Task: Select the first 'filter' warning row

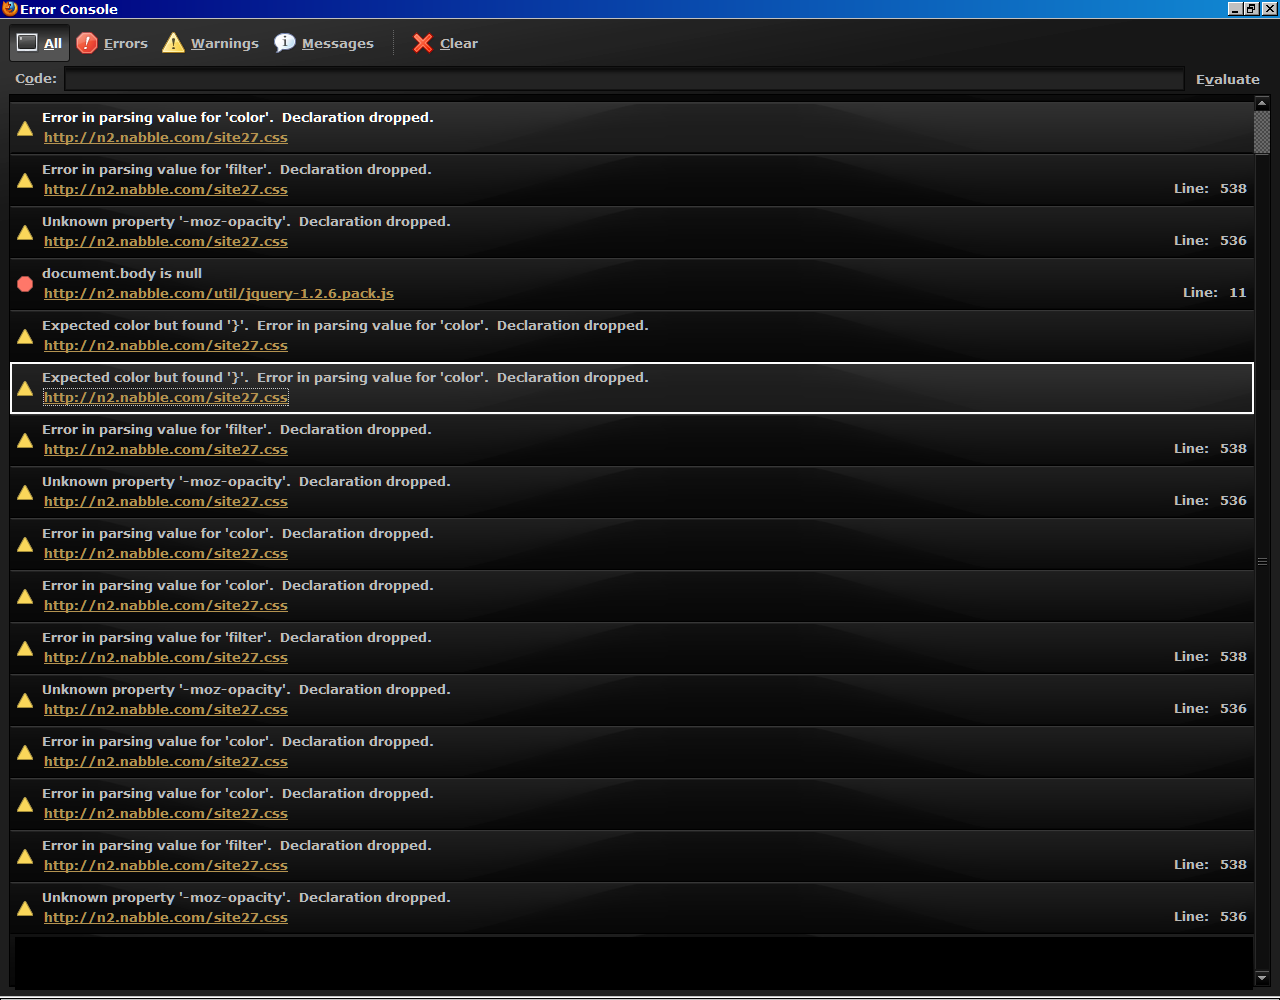Action: pos(630,179)
